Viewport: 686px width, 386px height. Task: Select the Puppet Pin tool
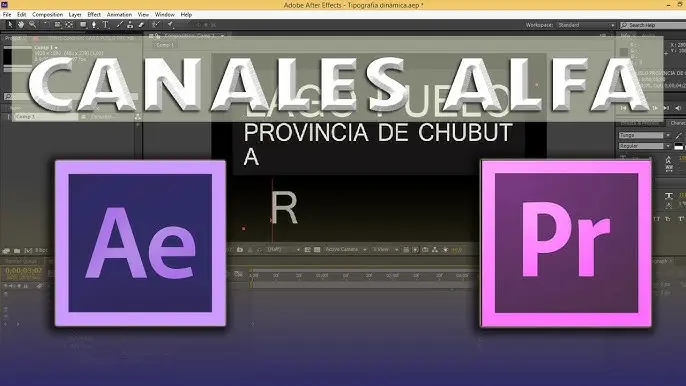tap(170, 25)
